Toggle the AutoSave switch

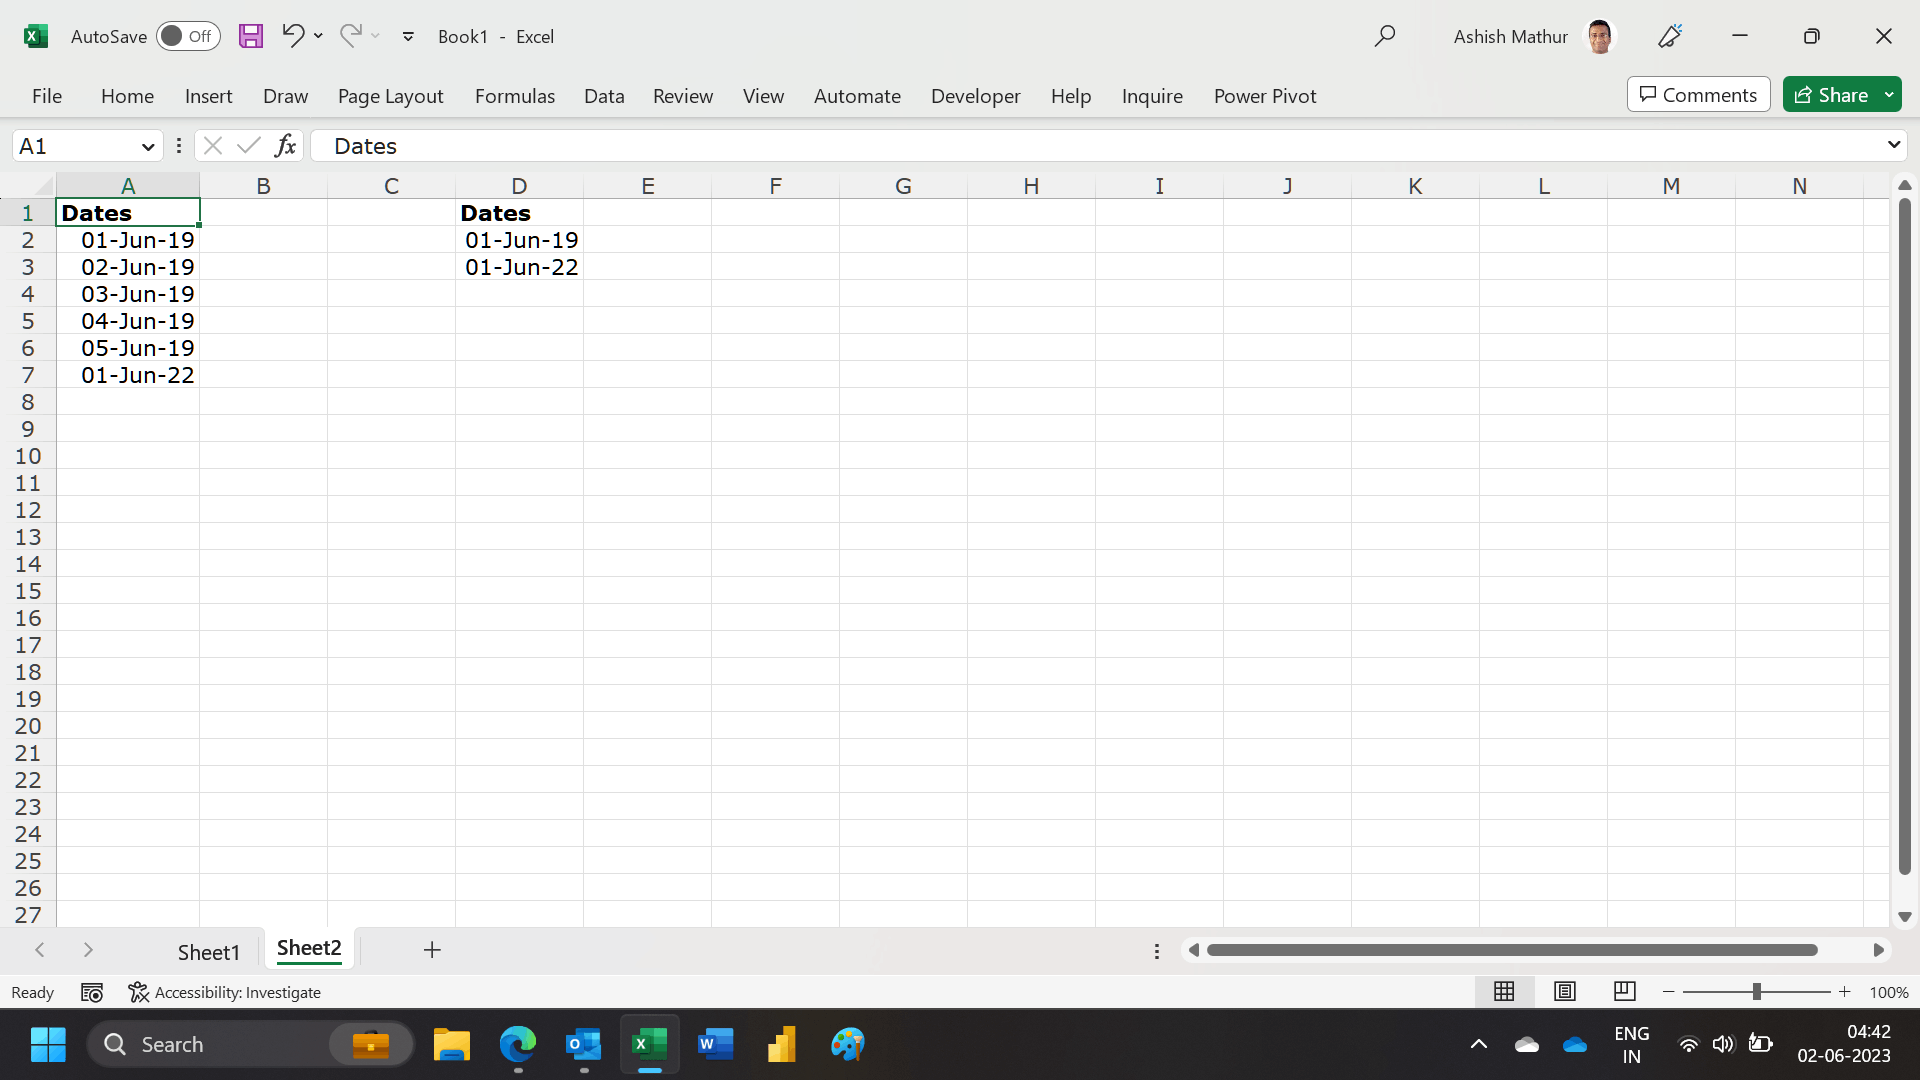[x=188, y=36]
